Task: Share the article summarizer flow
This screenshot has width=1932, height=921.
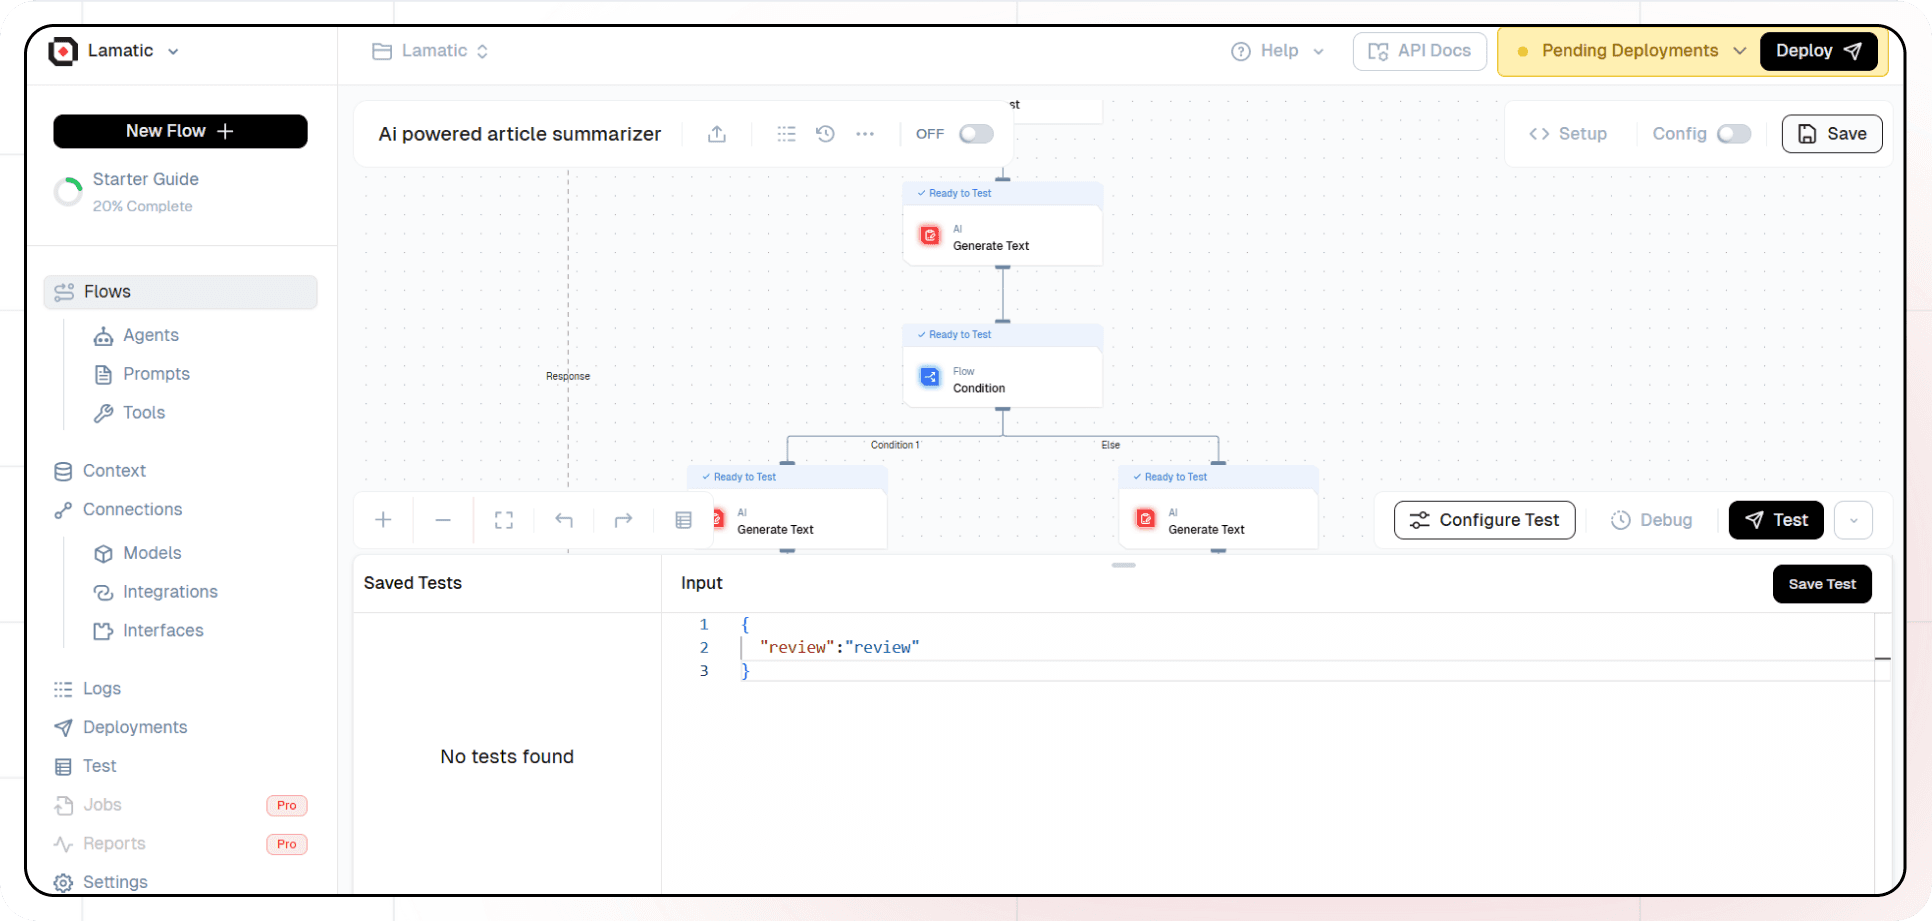Action: coord(716,133)
